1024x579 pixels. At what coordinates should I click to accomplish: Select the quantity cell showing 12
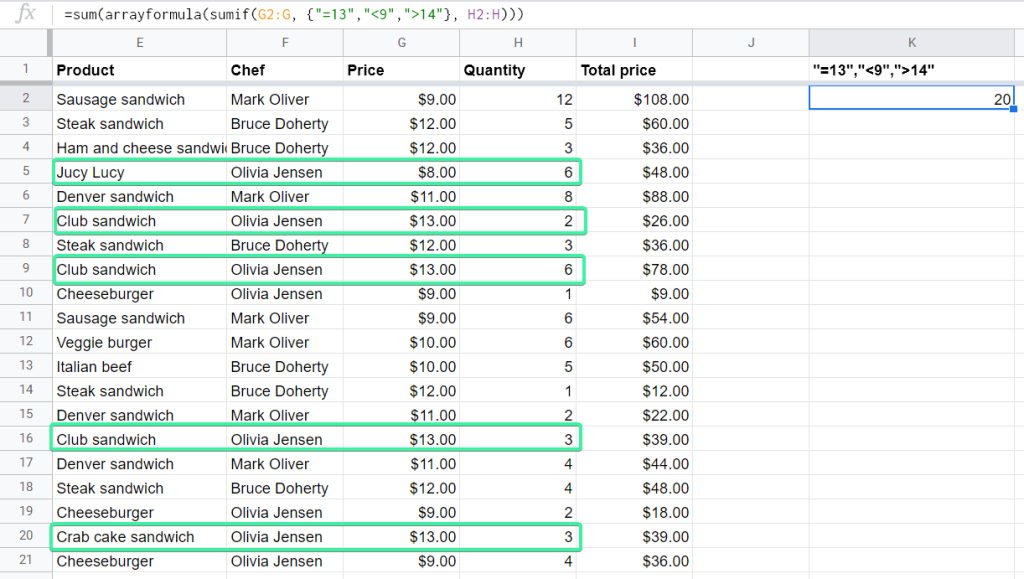[518, 99]
